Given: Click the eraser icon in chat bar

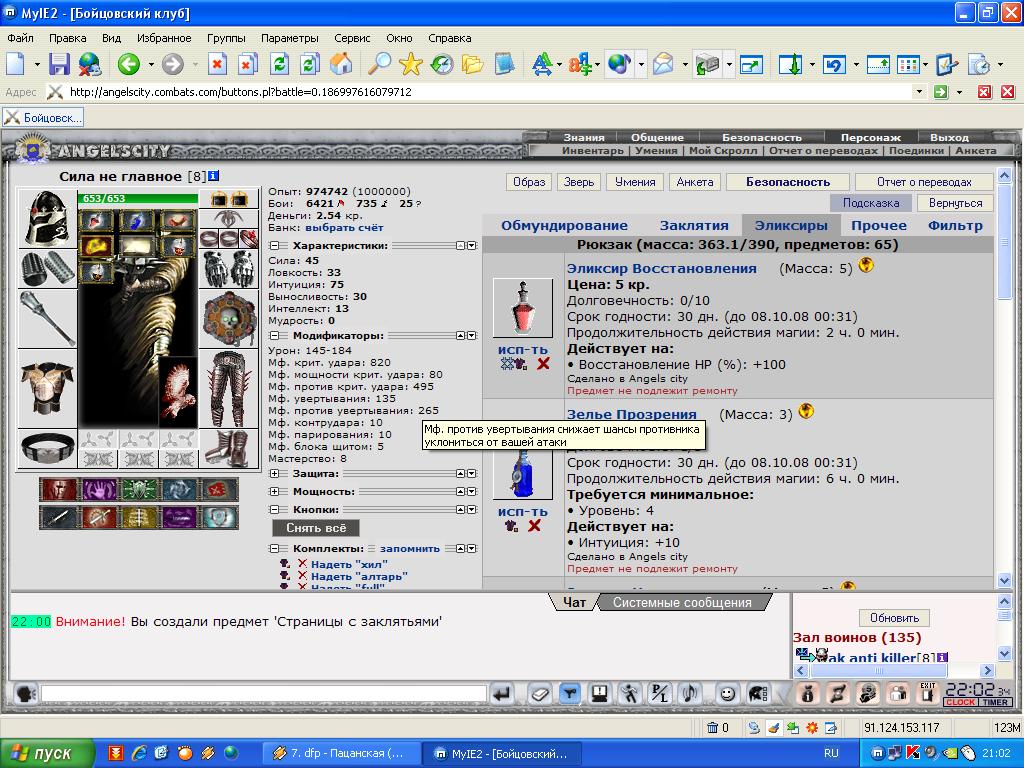Looking at the screenshot, I should (x=539, y=694).
